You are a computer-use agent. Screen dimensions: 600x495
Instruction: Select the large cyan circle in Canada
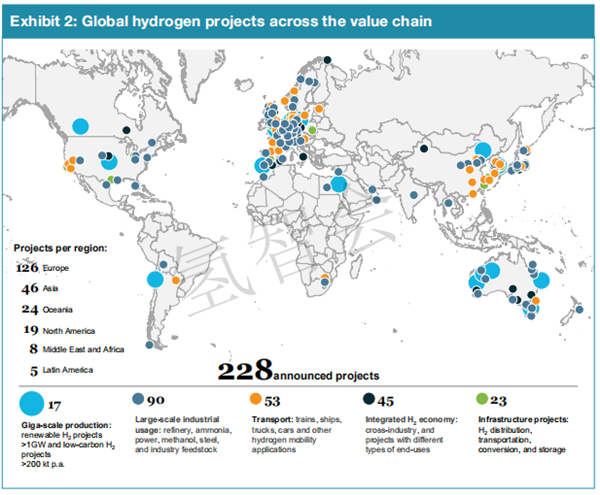click(x=80, y=126)
